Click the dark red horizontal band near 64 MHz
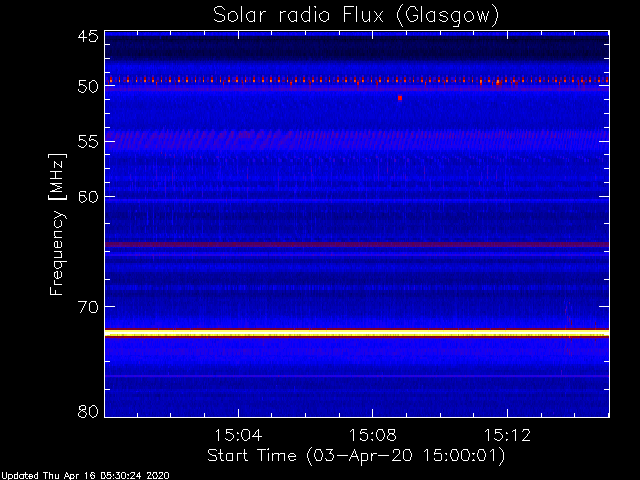640x480 pixels. click(357, 244)
